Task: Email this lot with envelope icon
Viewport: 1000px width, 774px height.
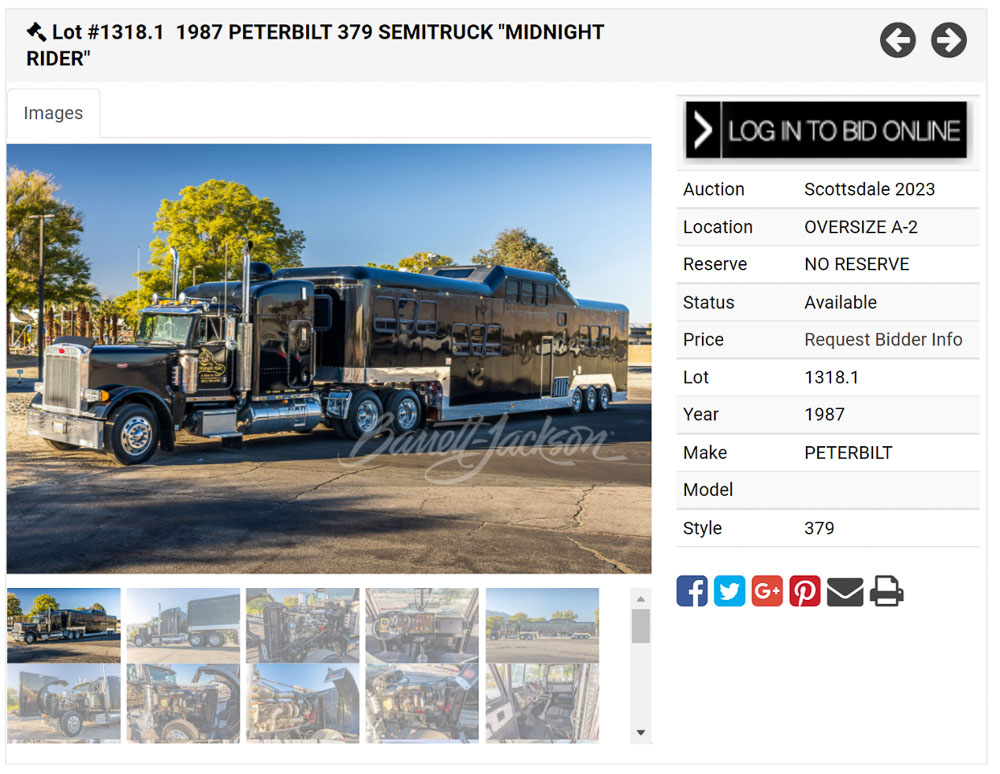Action: pyautogui.click(x=845, y=592)
